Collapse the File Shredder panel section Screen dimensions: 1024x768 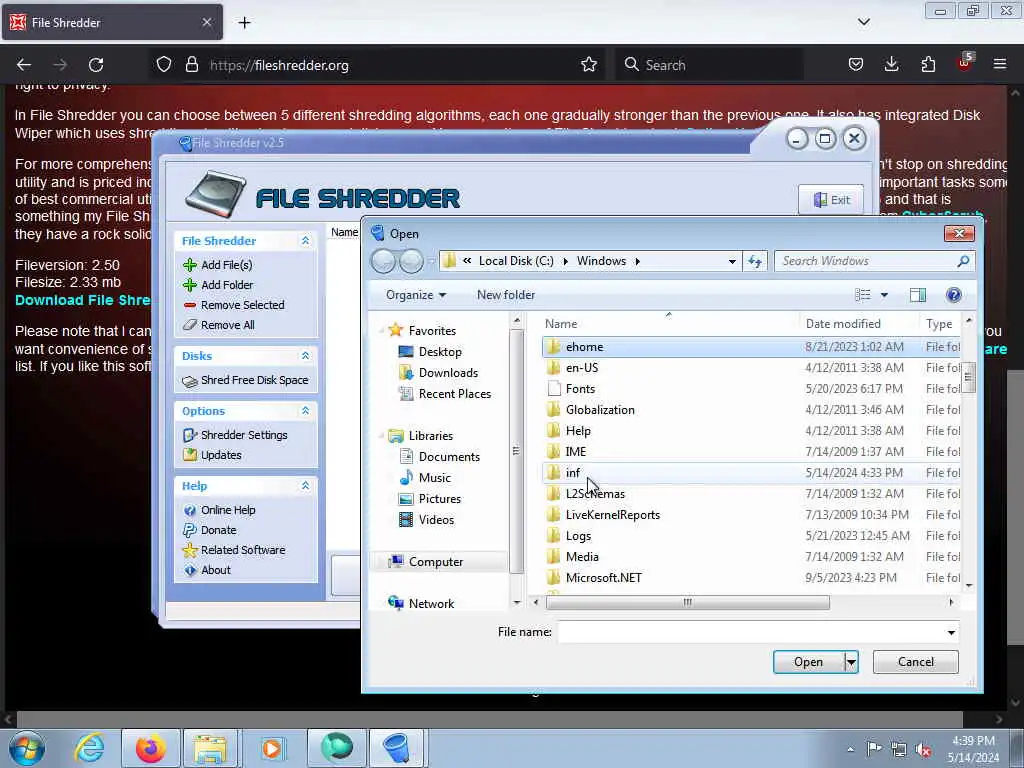tap(305, 241)
